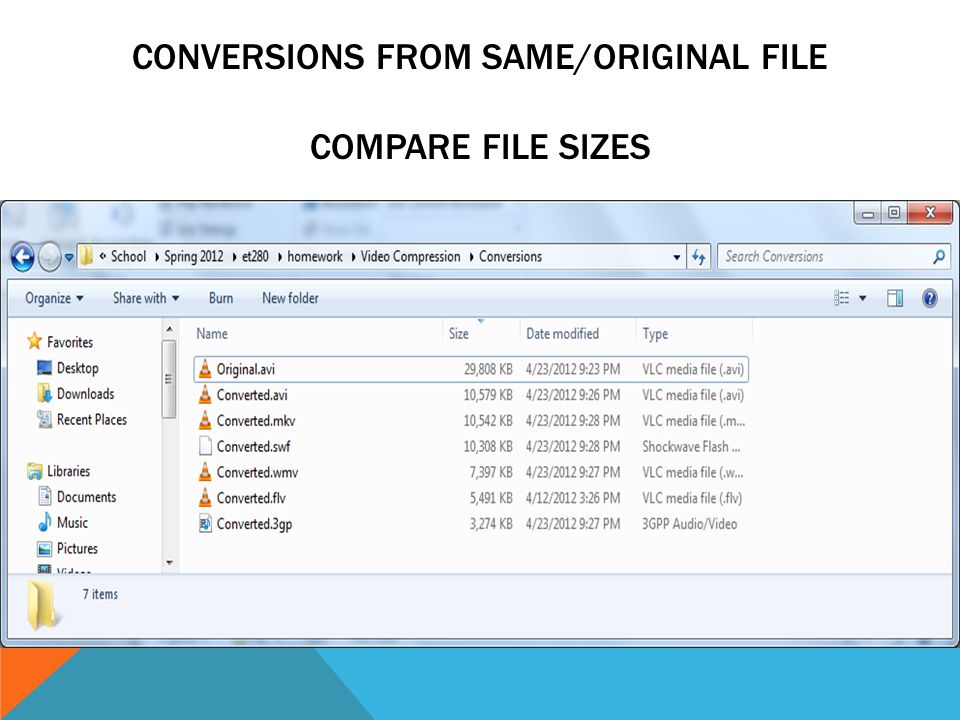960x720 pixels.
Task: Go back with the blue Back arrow
Action: click(23, 257)
